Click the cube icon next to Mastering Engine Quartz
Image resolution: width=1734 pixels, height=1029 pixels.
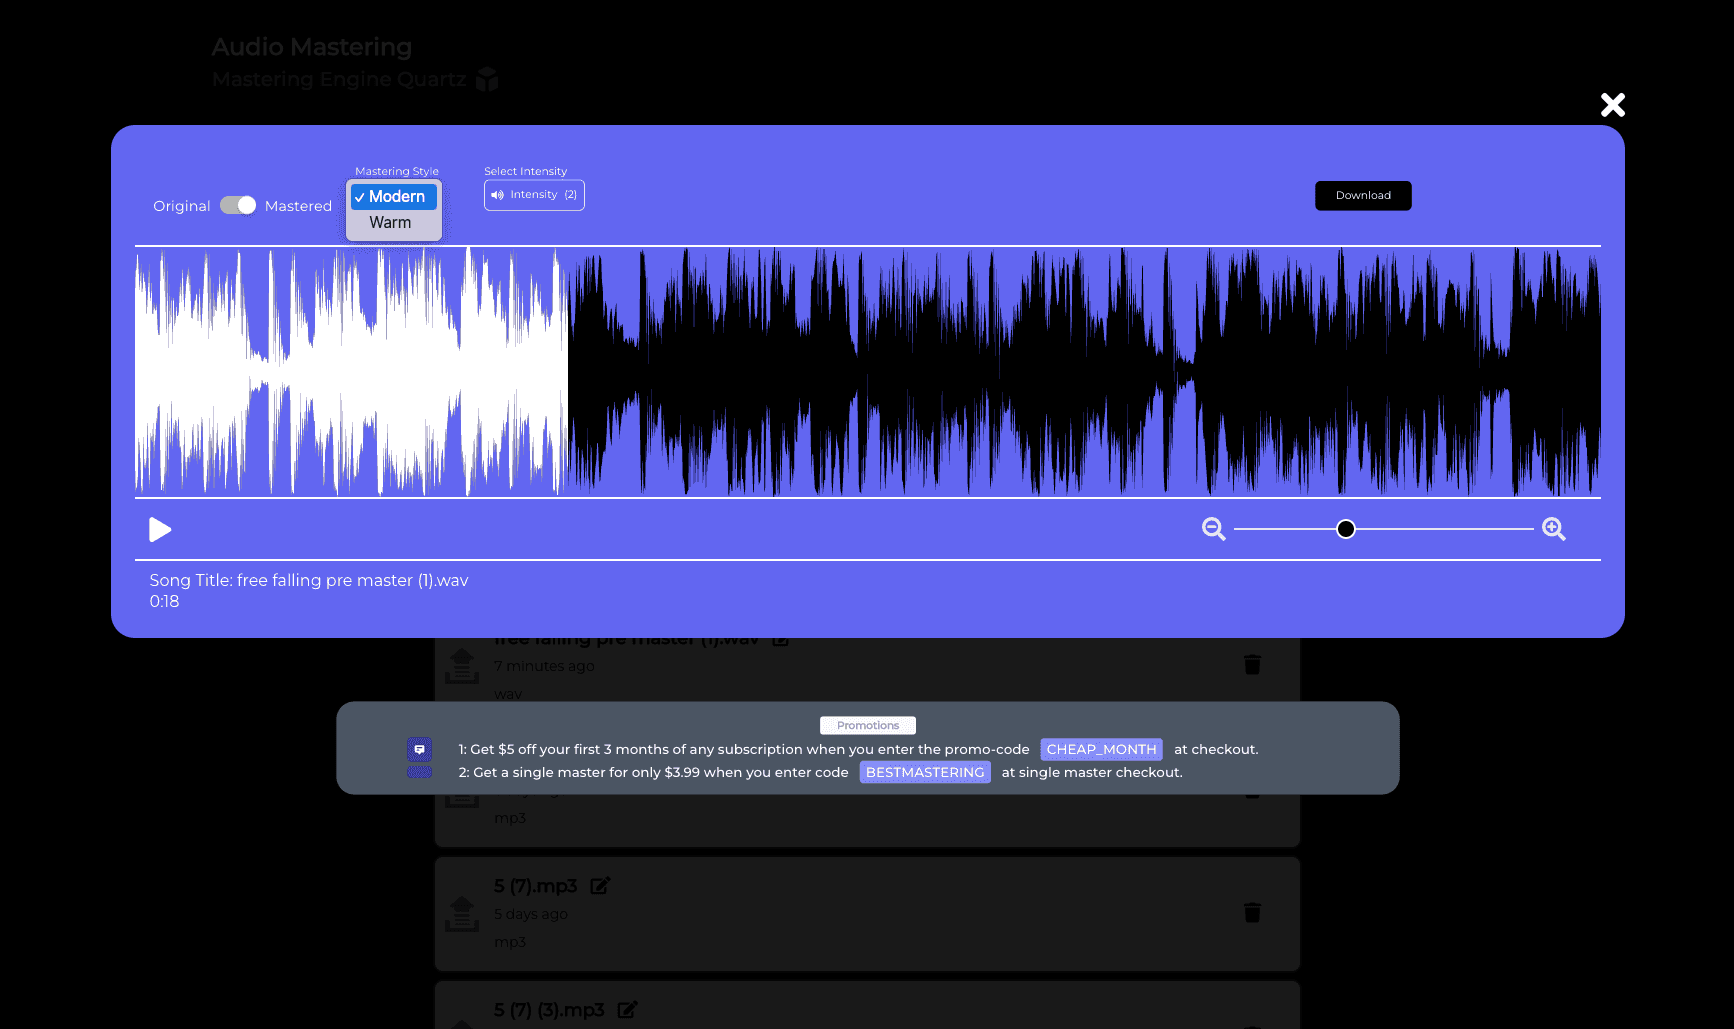[x=487, y=79]
